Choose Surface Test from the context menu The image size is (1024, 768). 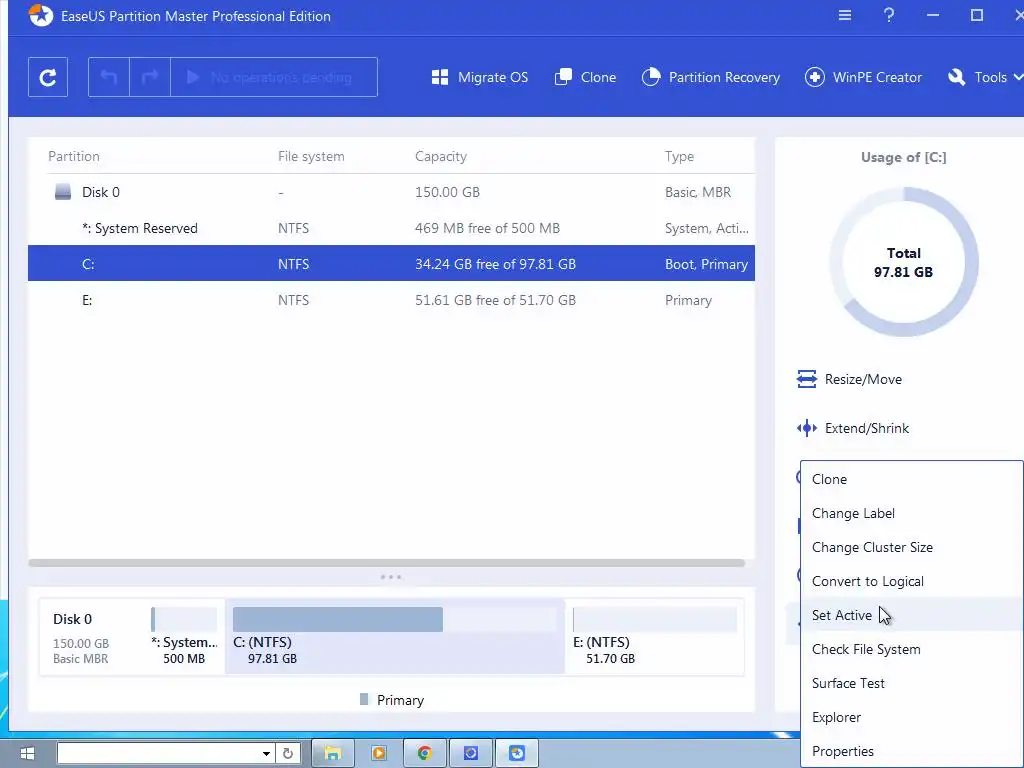click(x=912, y=682)
